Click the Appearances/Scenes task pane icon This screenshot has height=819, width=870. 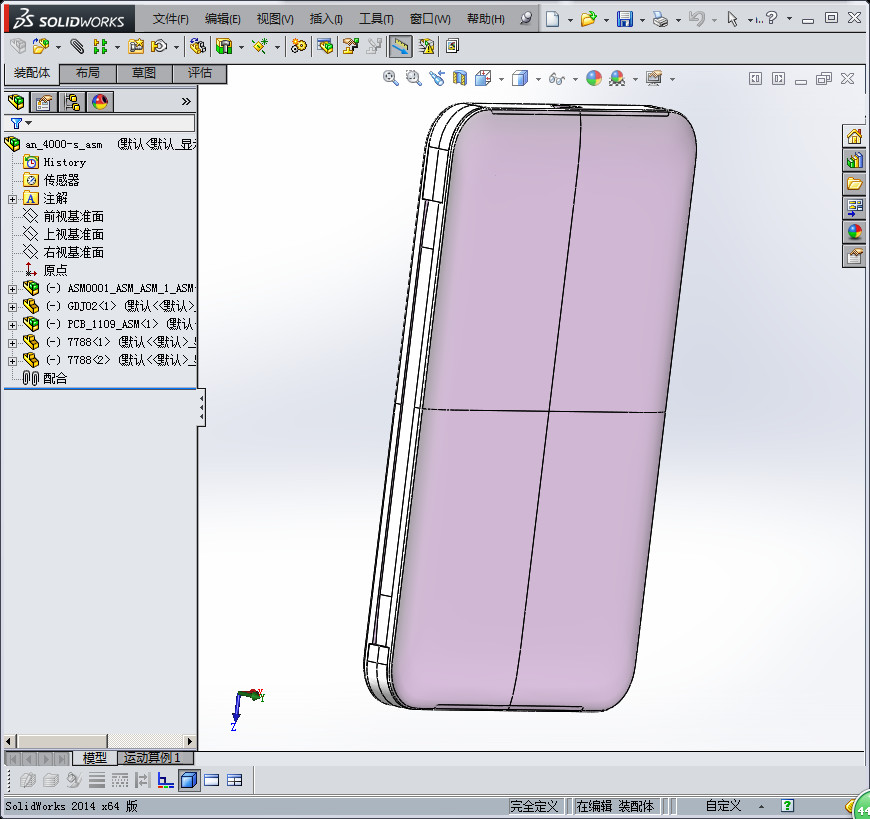point(855,231)
